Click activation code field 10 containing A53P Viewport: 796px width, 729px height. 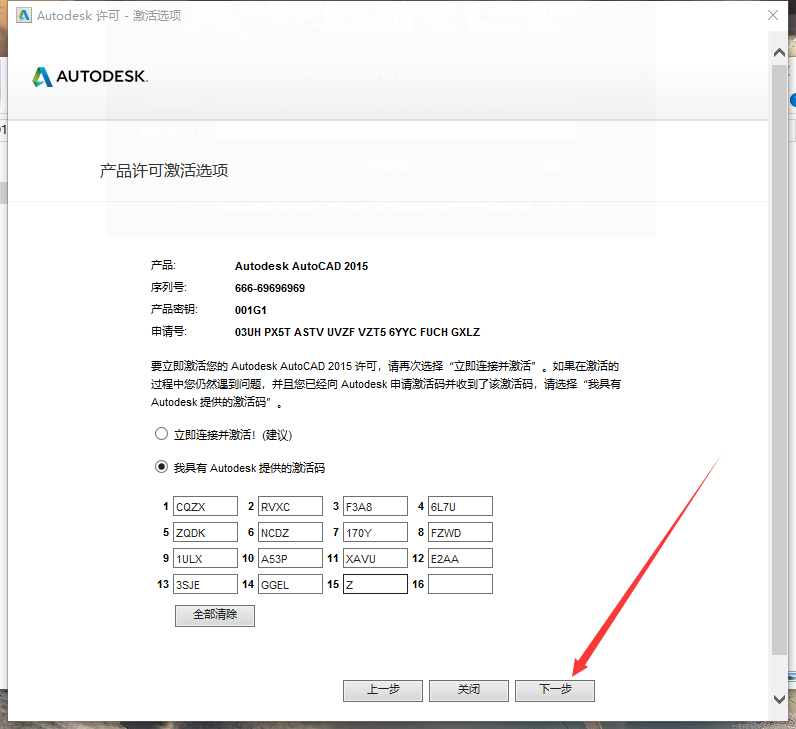[x=290, y=558]
